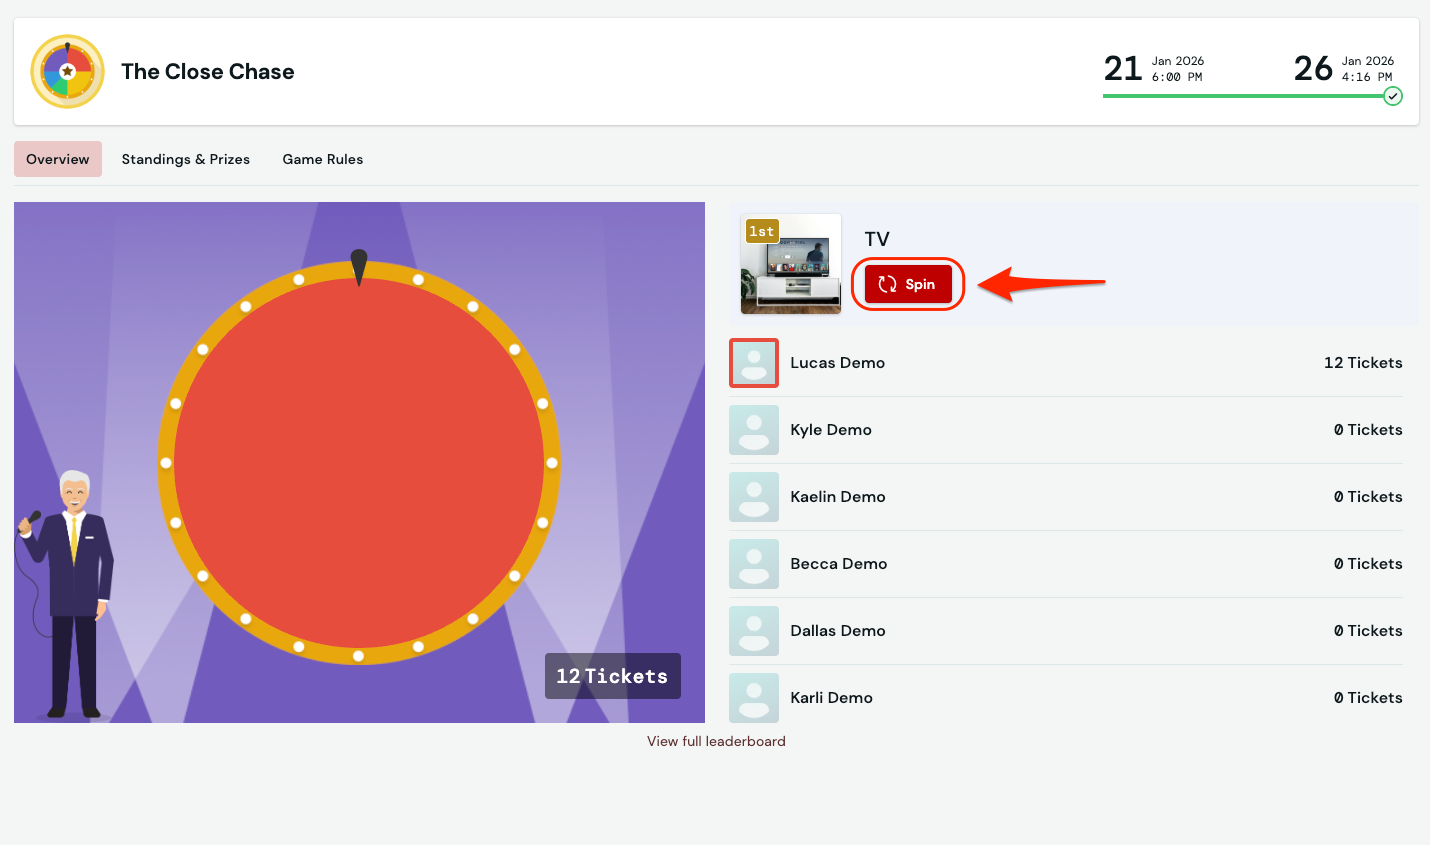The height and width of the screenshot is (845, 1430).
Task: Click the green game timeline progress bar
Action: [1240, 96]
